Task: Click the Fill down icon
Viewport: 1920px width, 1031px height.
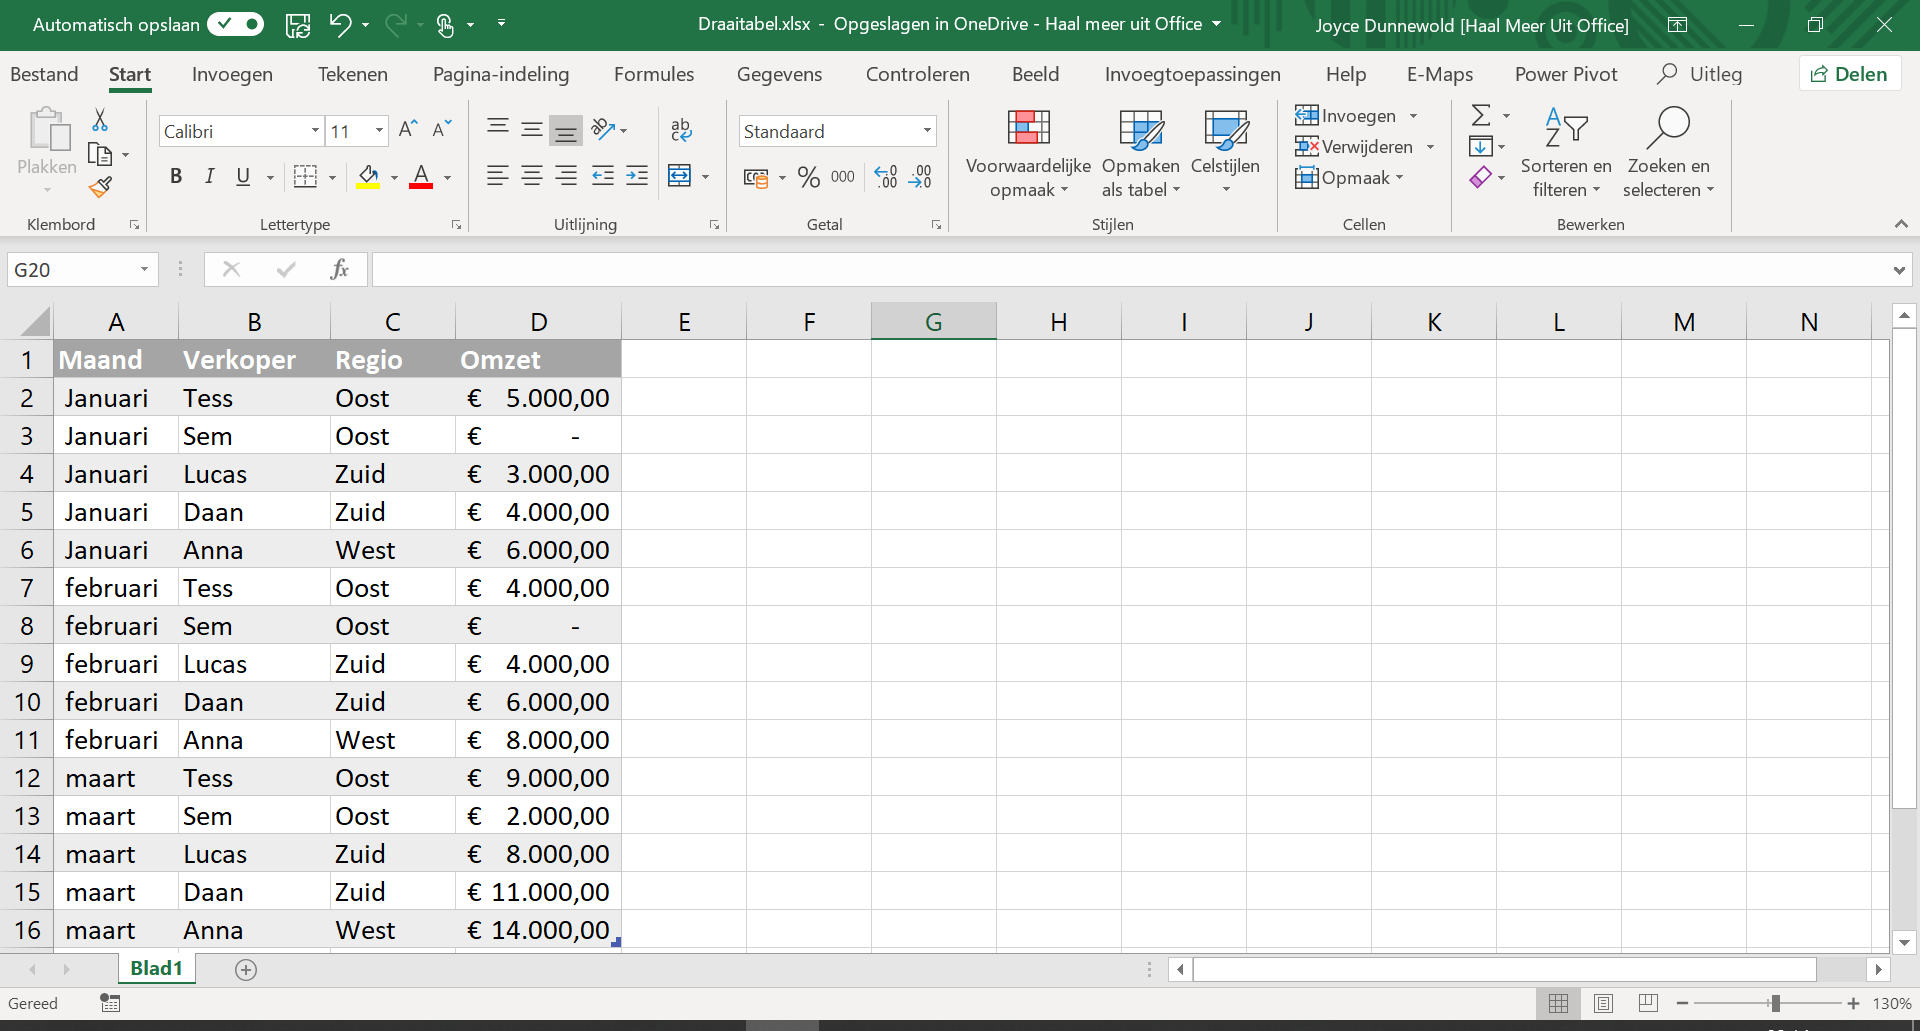Action: [x=1481, y=146]
